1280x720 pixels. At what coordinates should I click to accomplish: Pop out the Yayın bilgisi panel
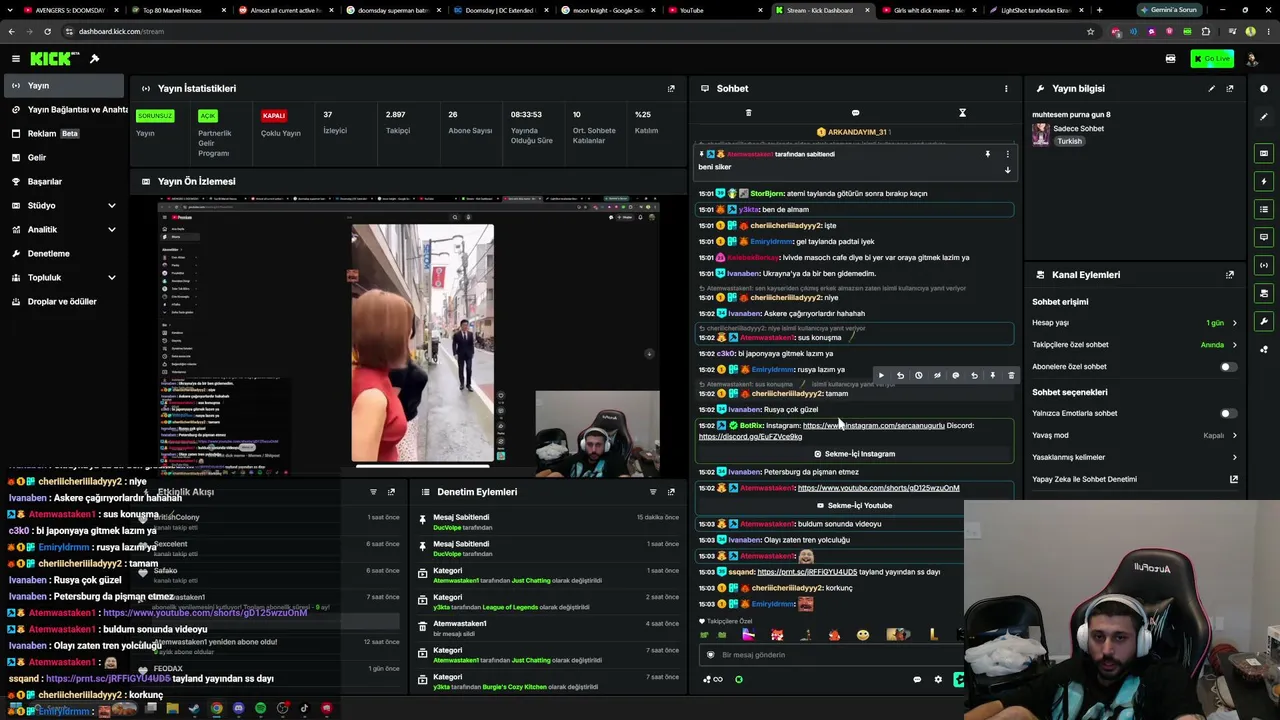tap(1230, 89)
